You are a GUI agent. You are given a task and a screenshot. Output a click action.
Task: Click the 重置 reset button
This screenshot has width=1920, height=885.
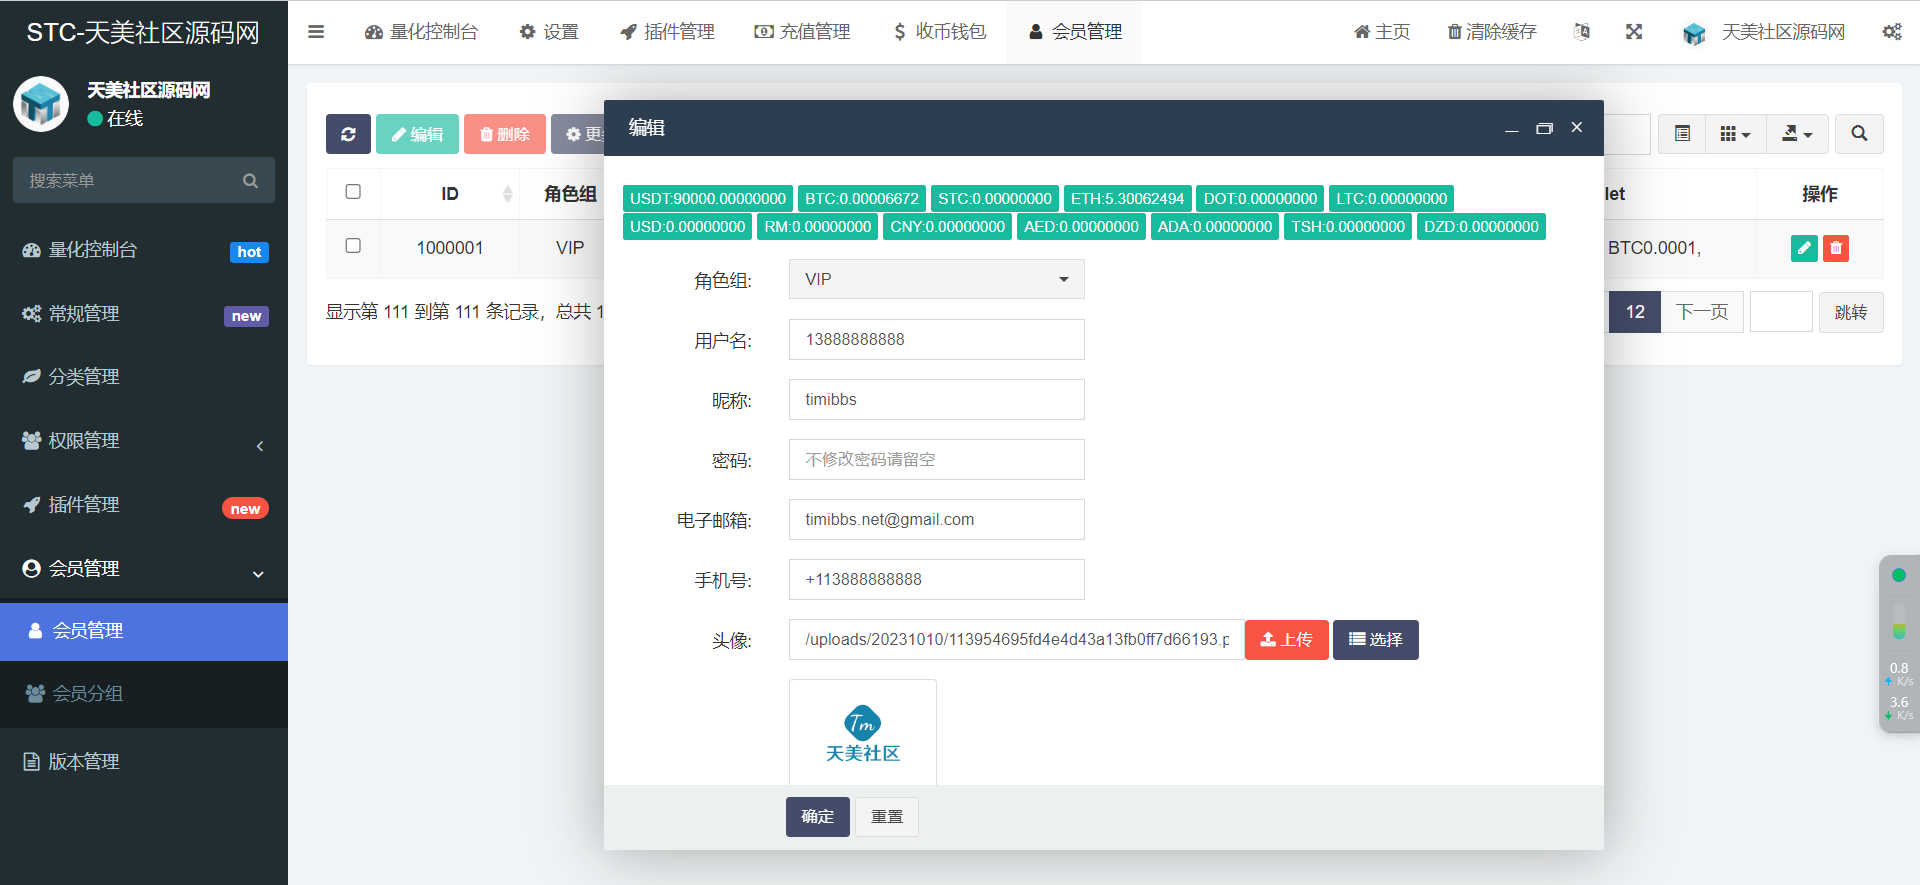[x=887, y=817]
